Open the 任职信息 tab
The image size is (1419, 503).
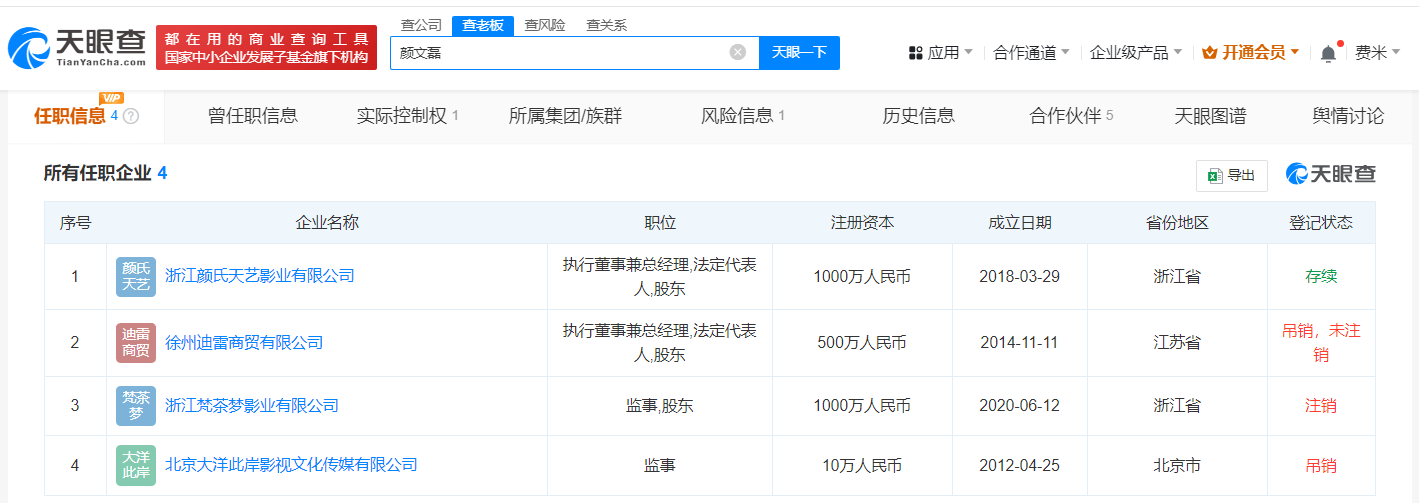86,116
